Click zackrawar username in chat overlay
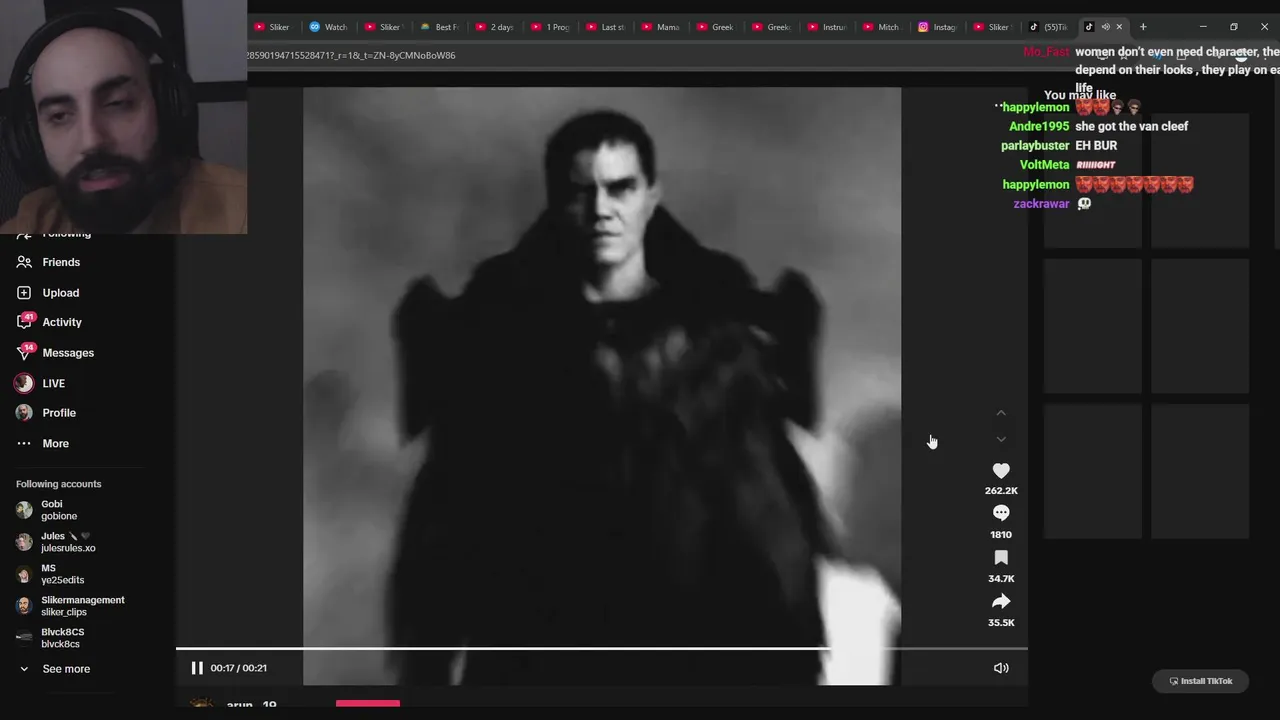 [x=1041, y=204]
